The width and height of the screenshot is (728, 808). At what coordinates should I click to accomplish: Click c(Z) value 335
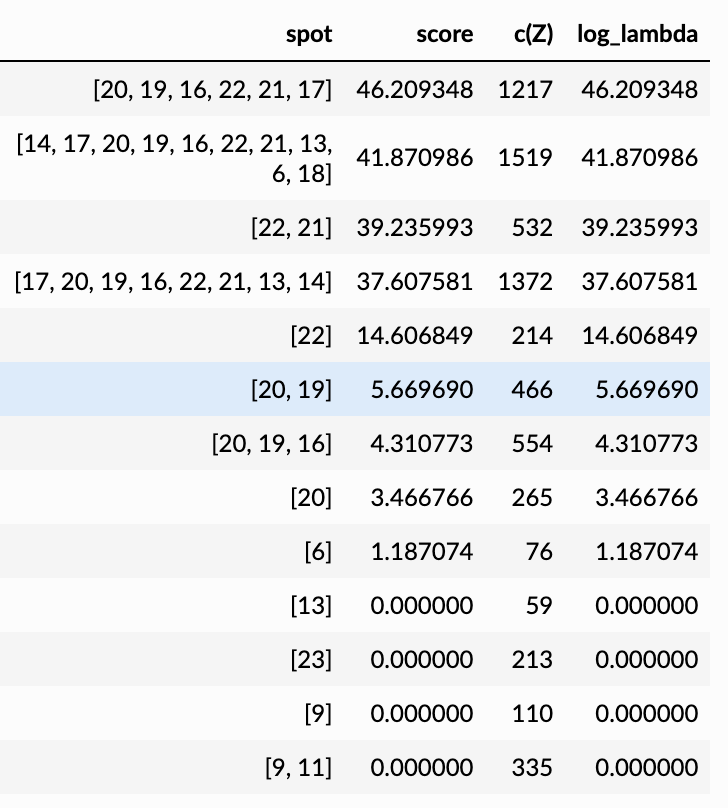tap(532, 768)
